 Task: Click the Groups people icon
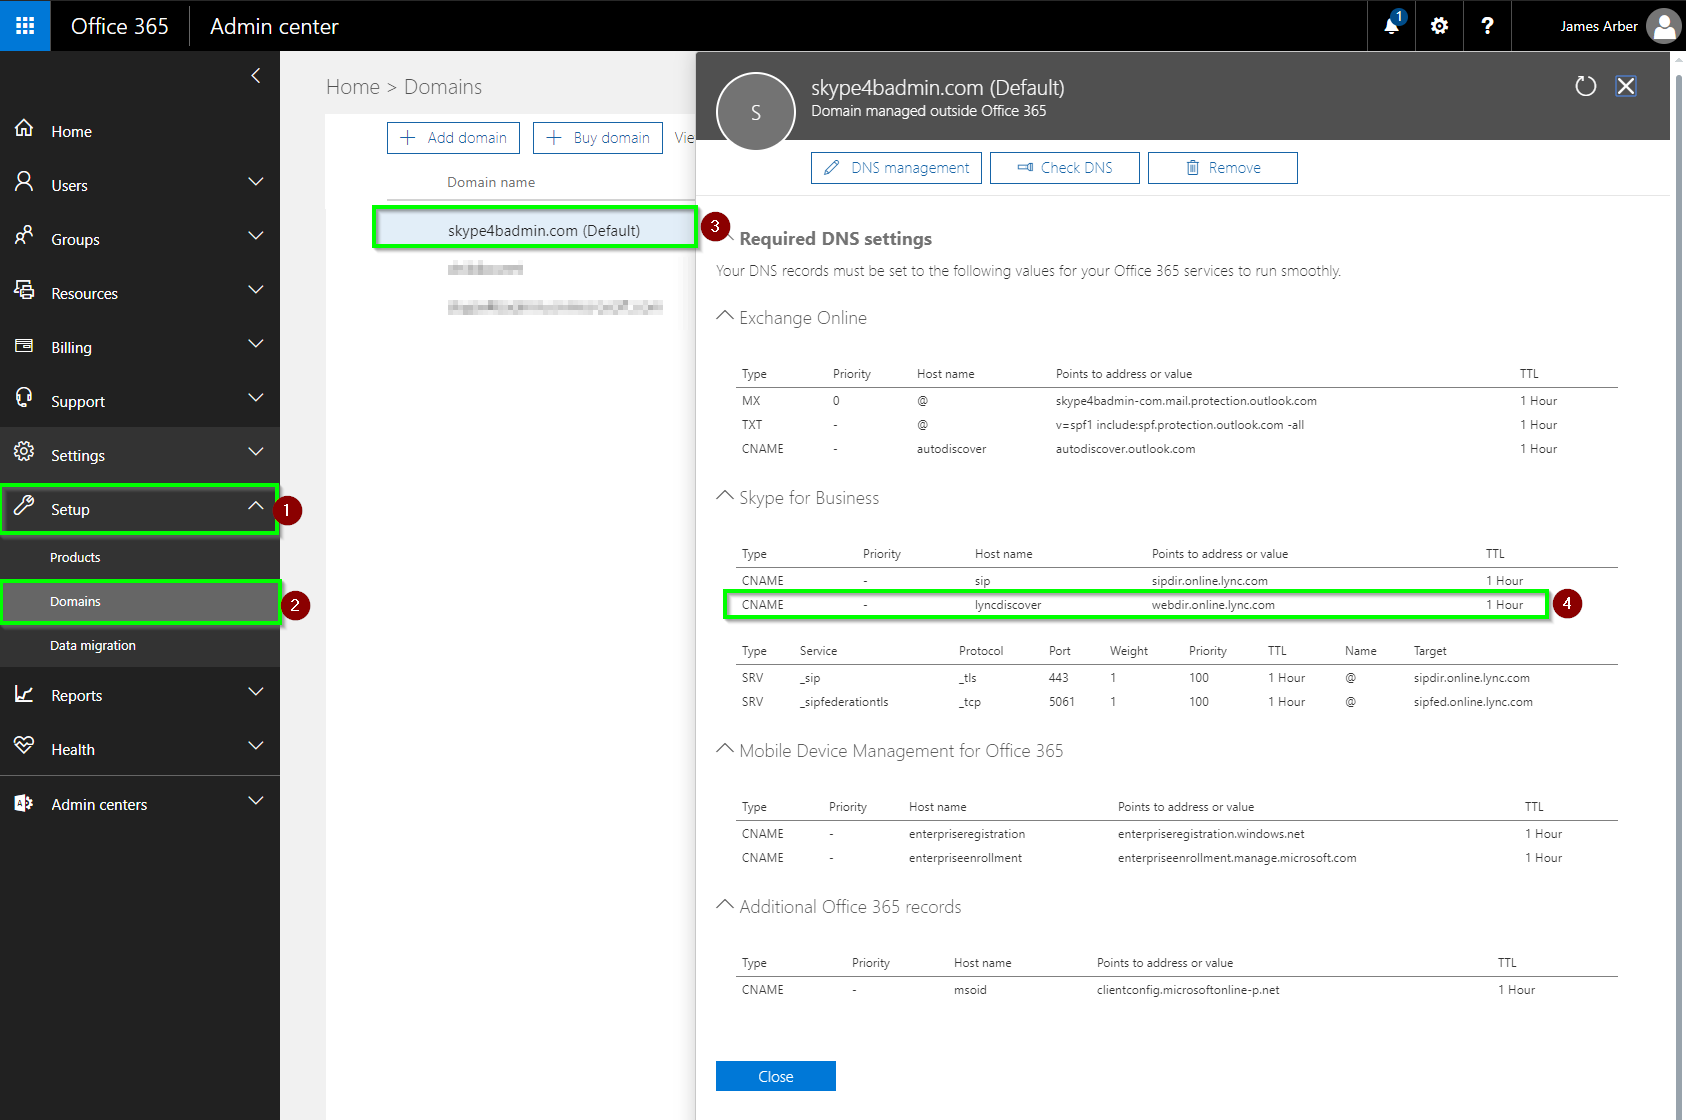pos(24,237)
